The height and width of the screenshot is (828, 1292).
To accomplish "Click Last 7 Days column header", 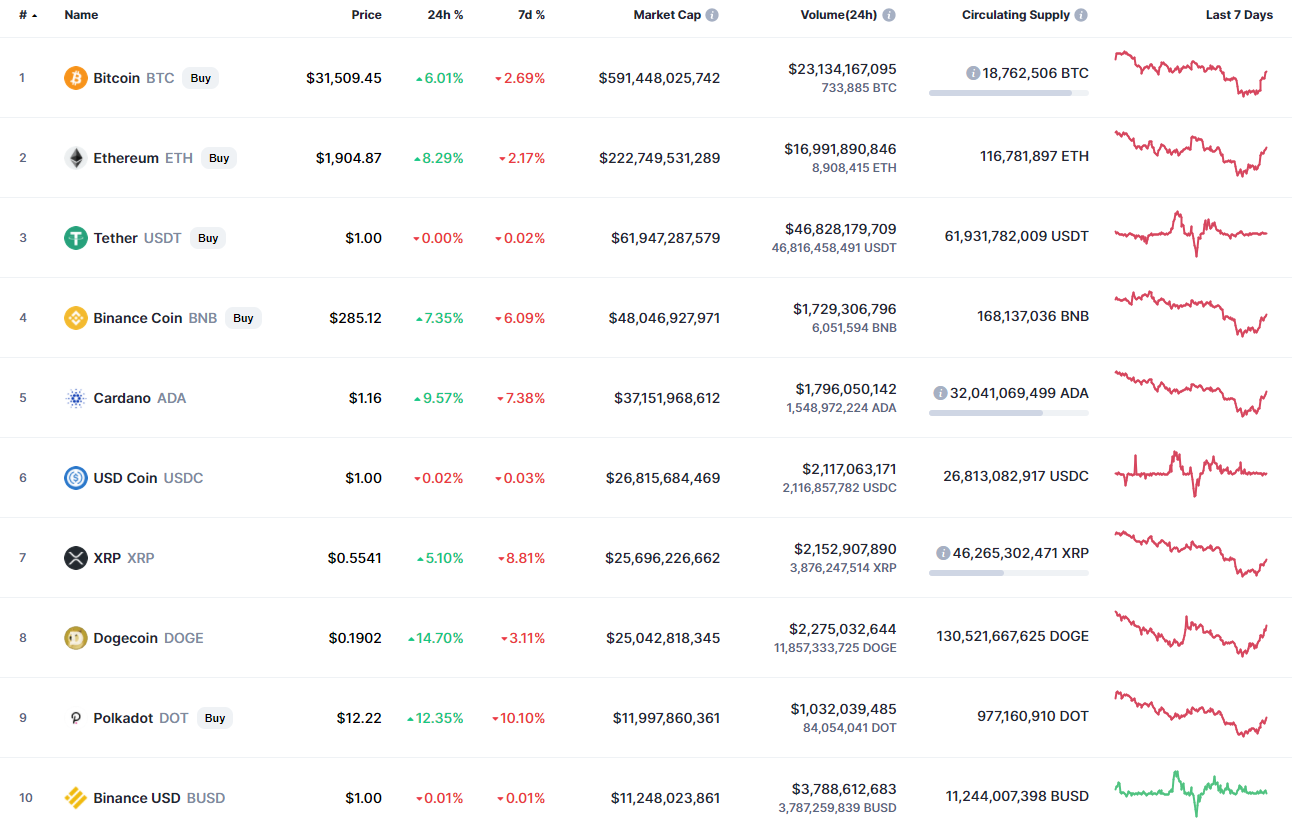I will tap(1239, 15).
